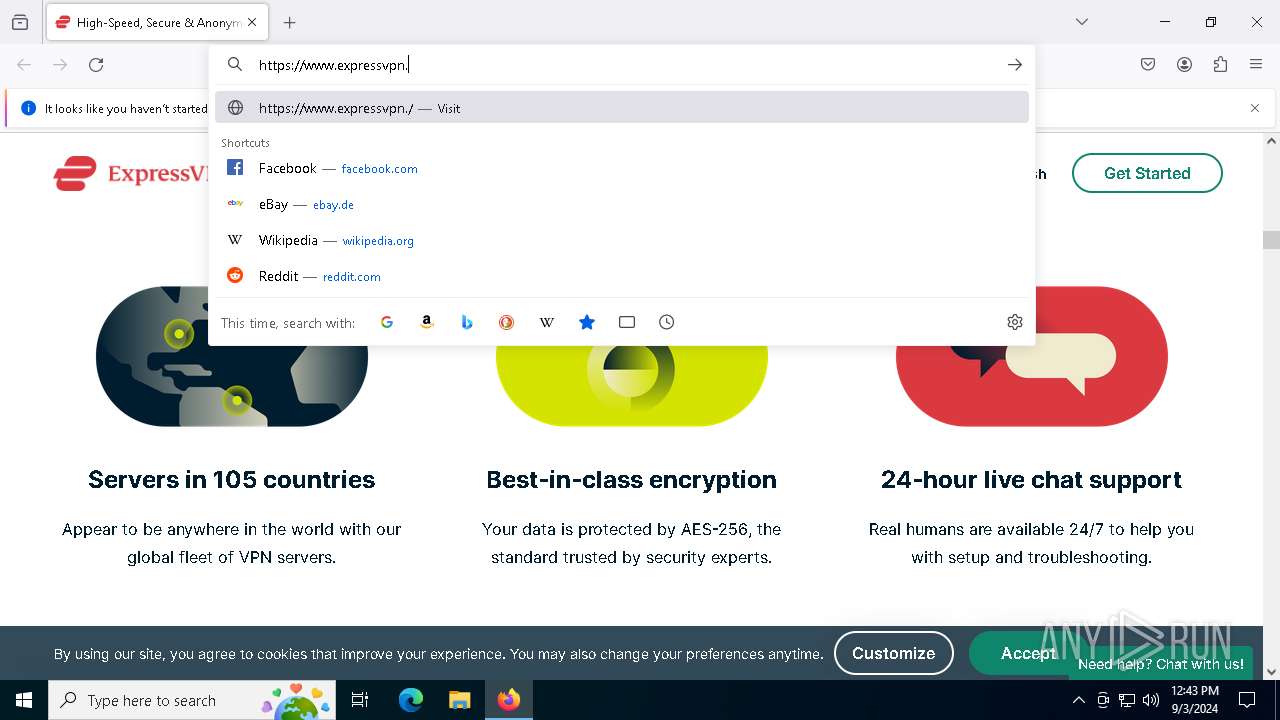This screenshot has height=720, width=1280.
Task: Click the chat bubbles illustration
Action: coord(1031,357)
